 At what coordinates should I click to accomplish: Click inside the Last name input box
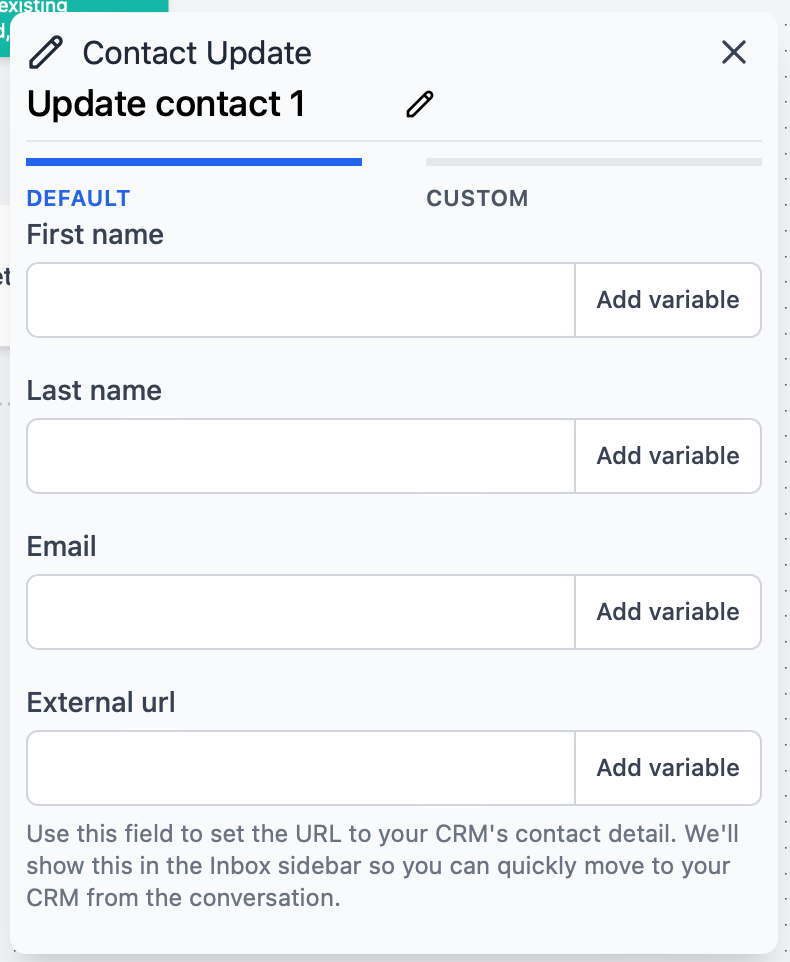click(300, 456)
